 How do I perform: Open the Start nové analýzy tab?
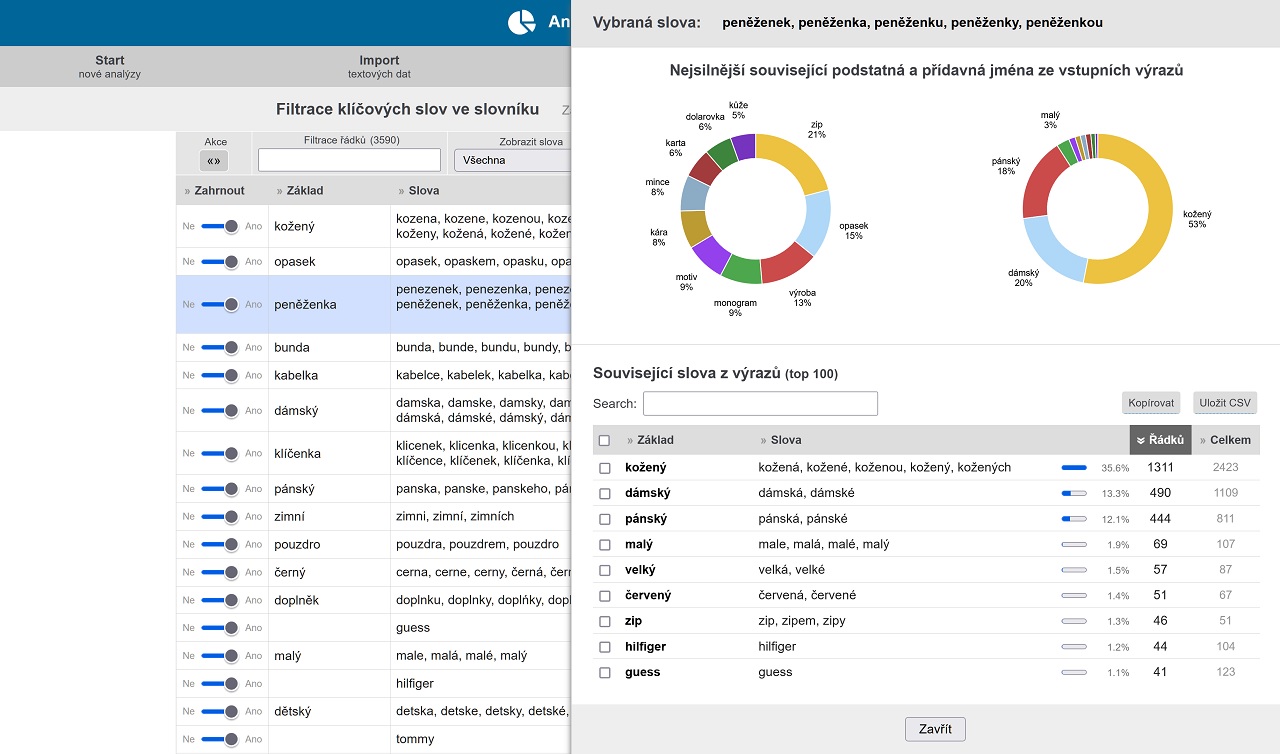[x=110, y=66]
